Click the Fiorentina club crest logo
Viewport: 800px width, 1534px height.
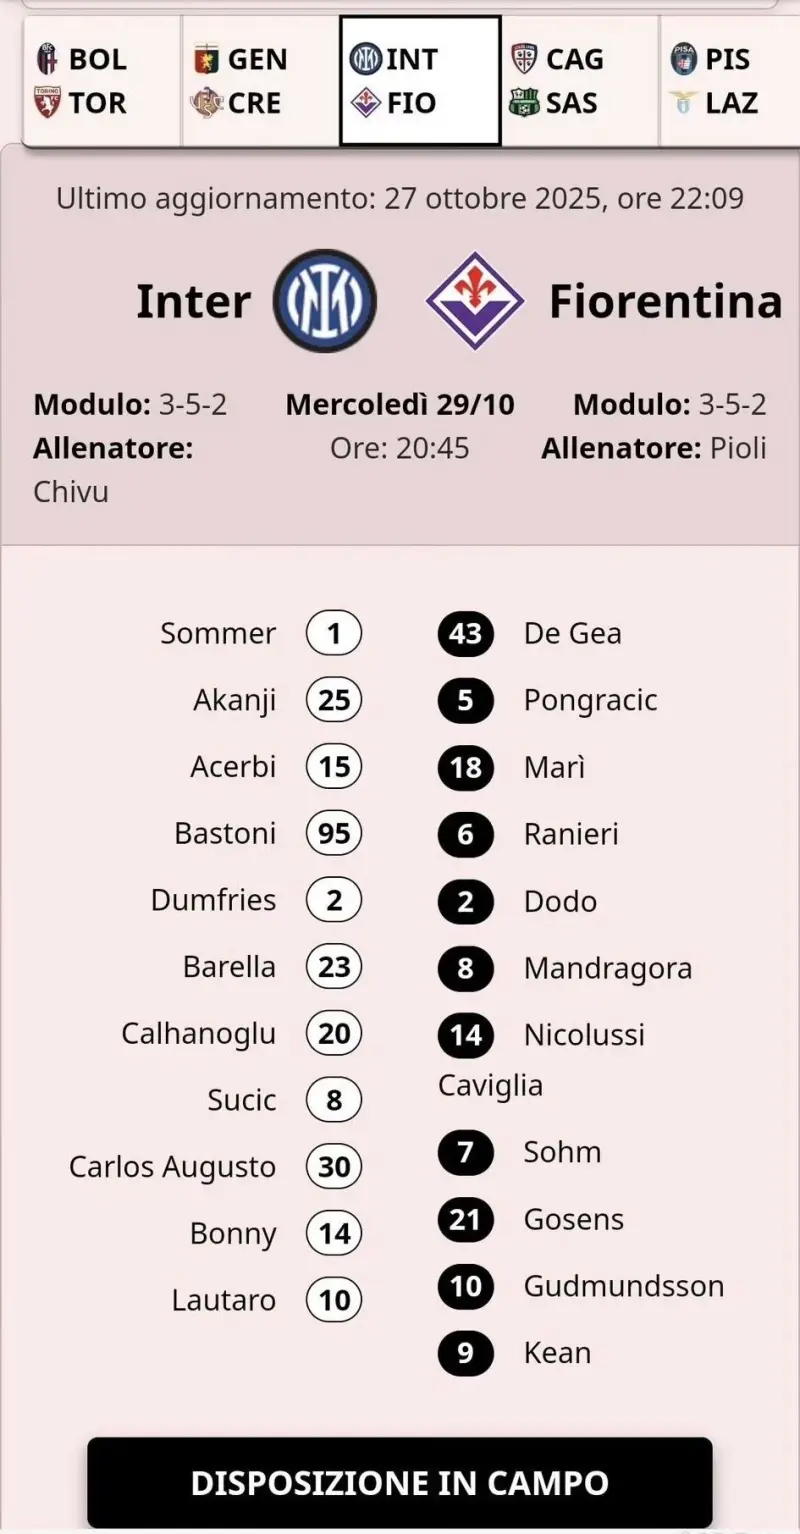(475, 301)
